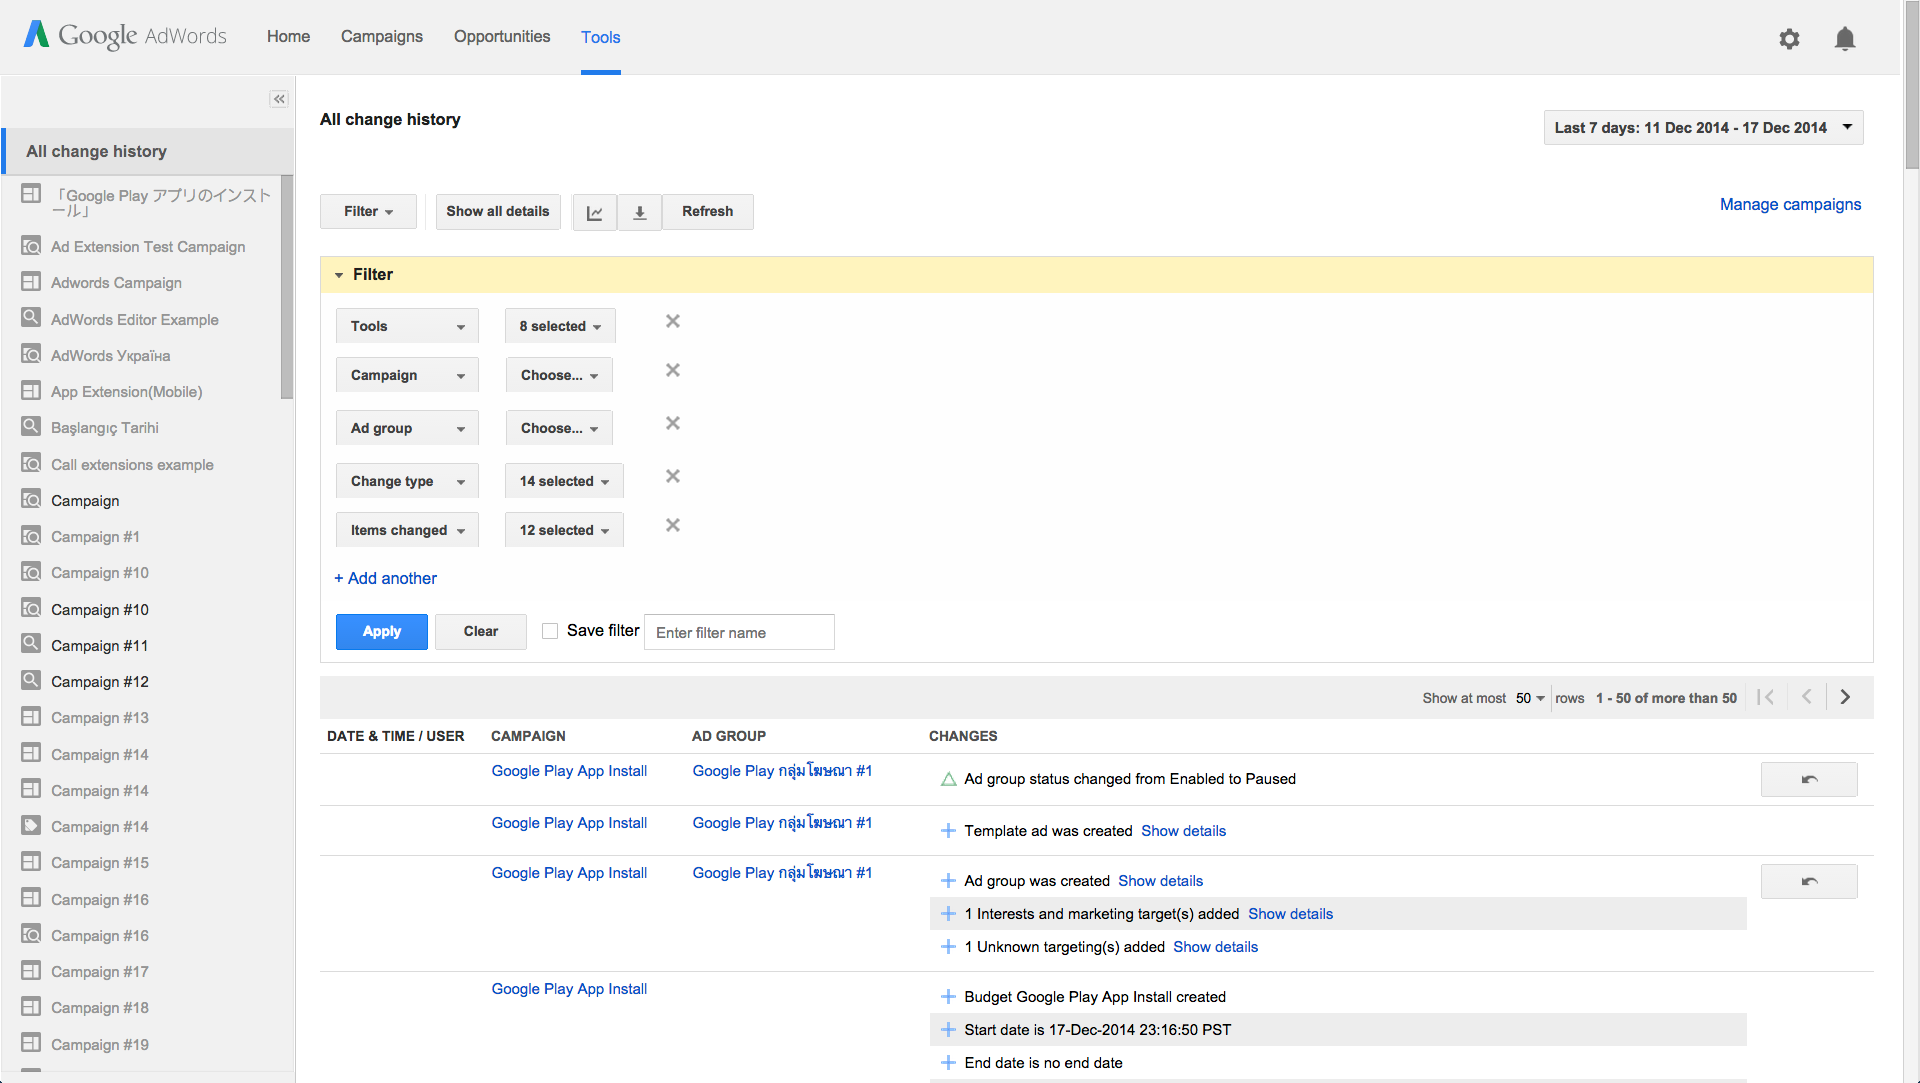This screenshot has width=1920, height=1083.
Task: Collapse the sidebar with double-arrow icon
Action: [x=279, y=99]
